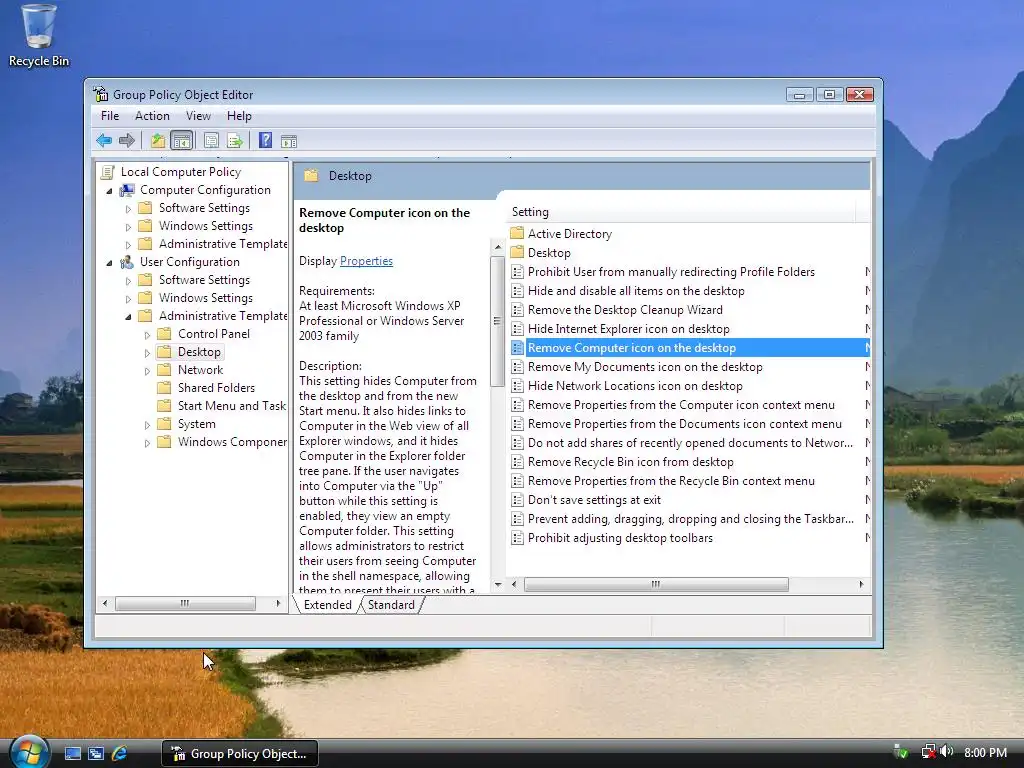Viewport: 1024px width, 768px height.
Task: Expand the Windows Components tree node
Action: point(147,443)
